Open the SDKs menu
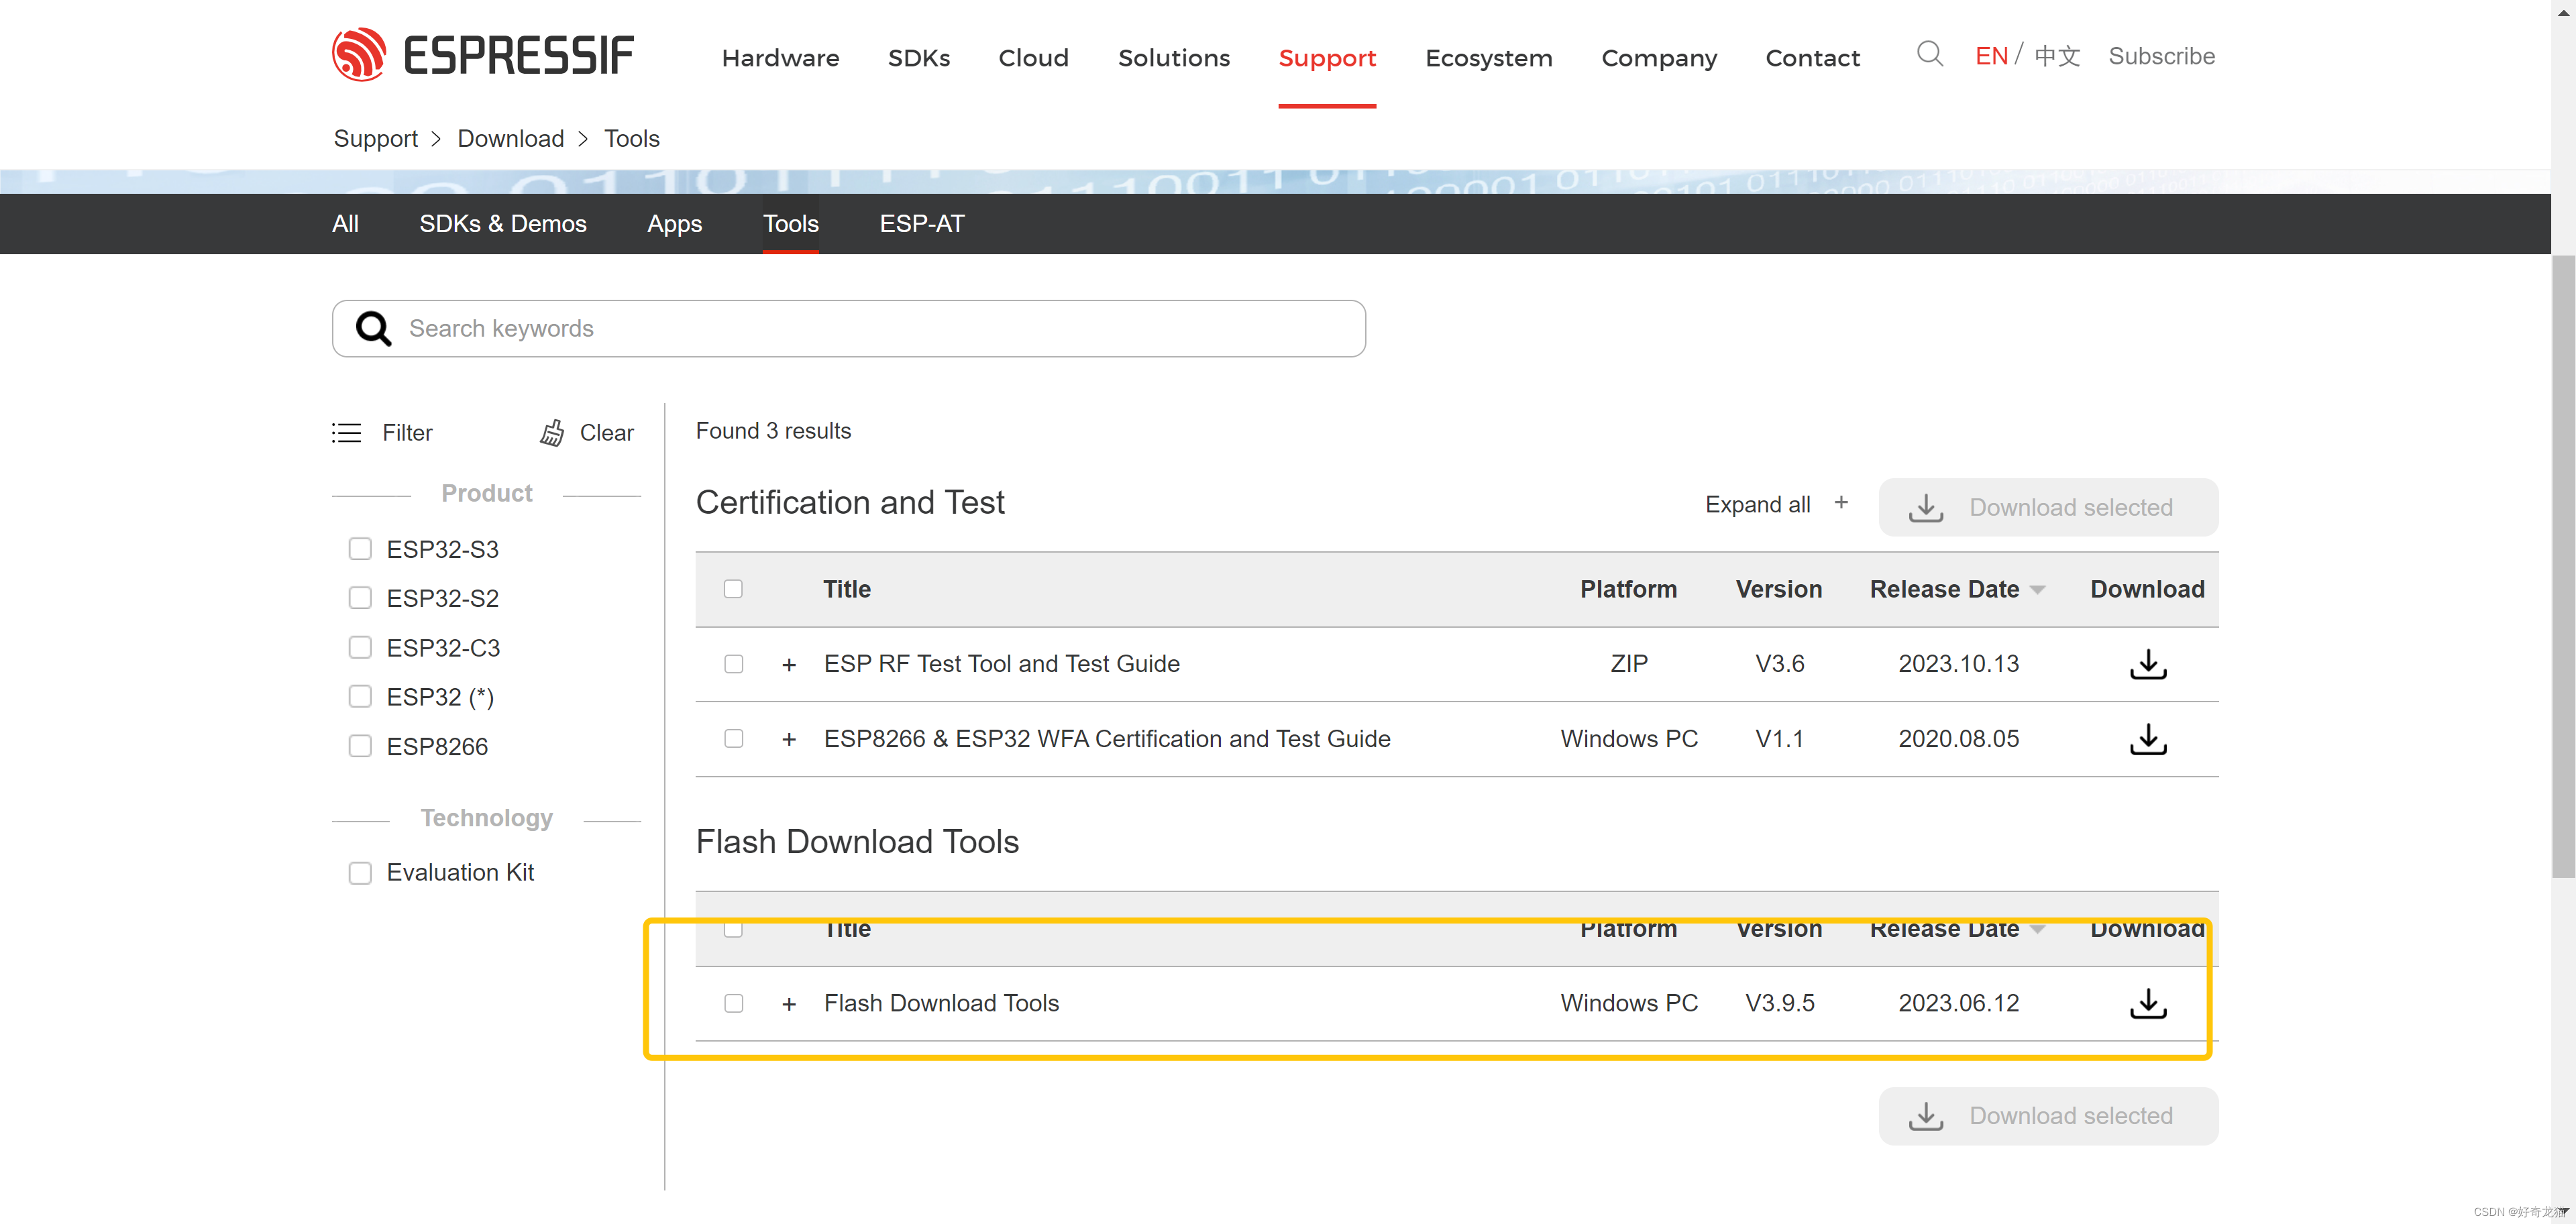The width and height of the screenshot is (2576, 1224). (x=918, y=58)
